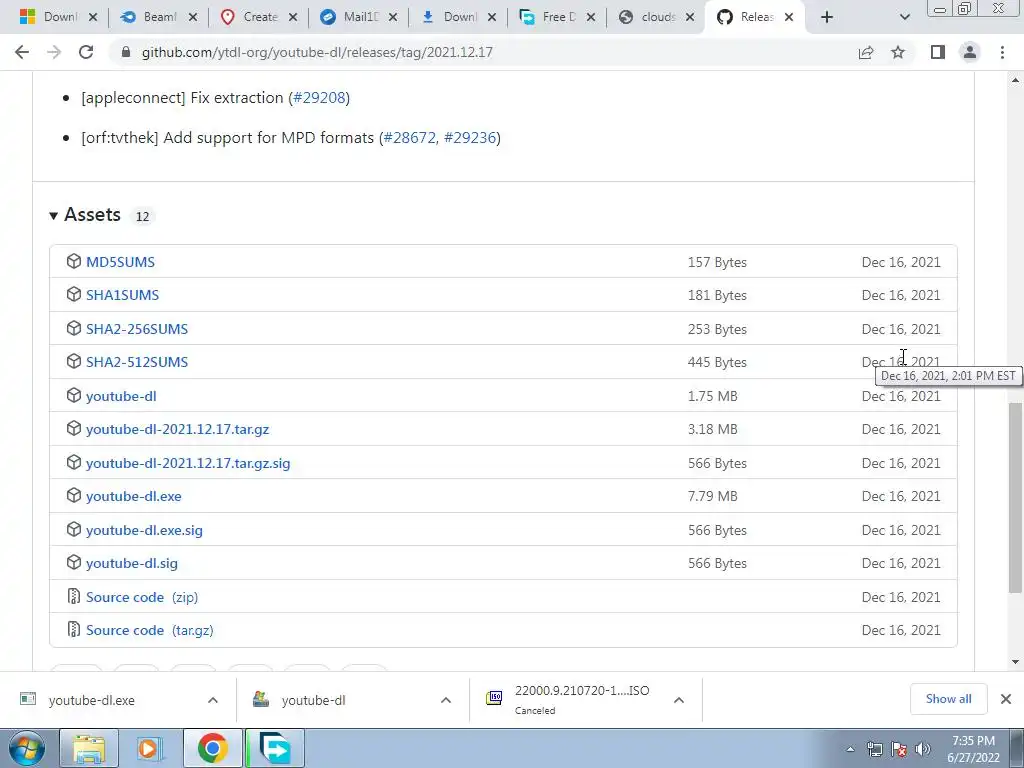Open options for youtube-dl.exe download

pyautogui.click(x=213, y=700)
